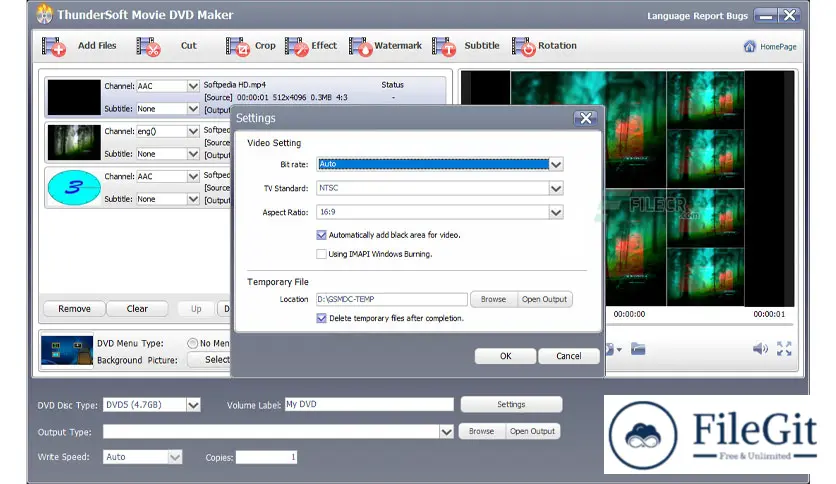Open the Watermark tool icon
This screenshot has width=836, height=484.
(361, 46)
